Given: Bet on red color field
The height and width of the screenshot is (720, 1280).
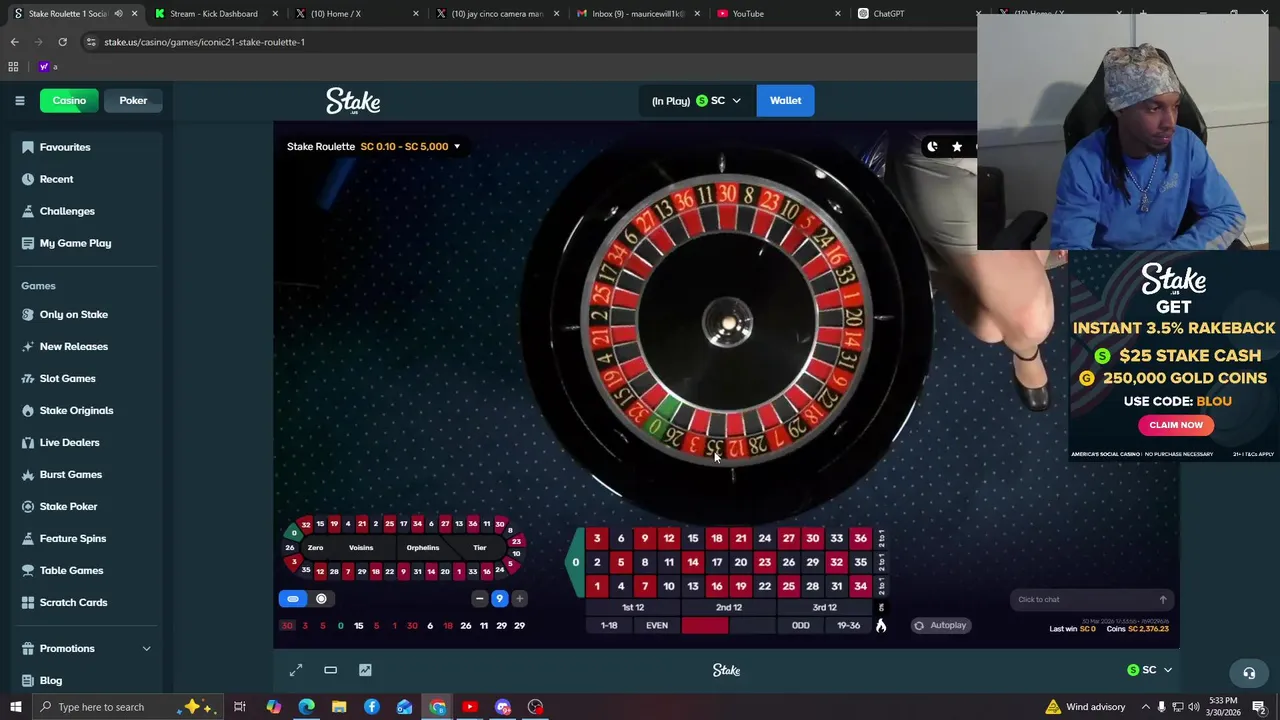Looking at the screenshot, I should [x=705, y=625].
